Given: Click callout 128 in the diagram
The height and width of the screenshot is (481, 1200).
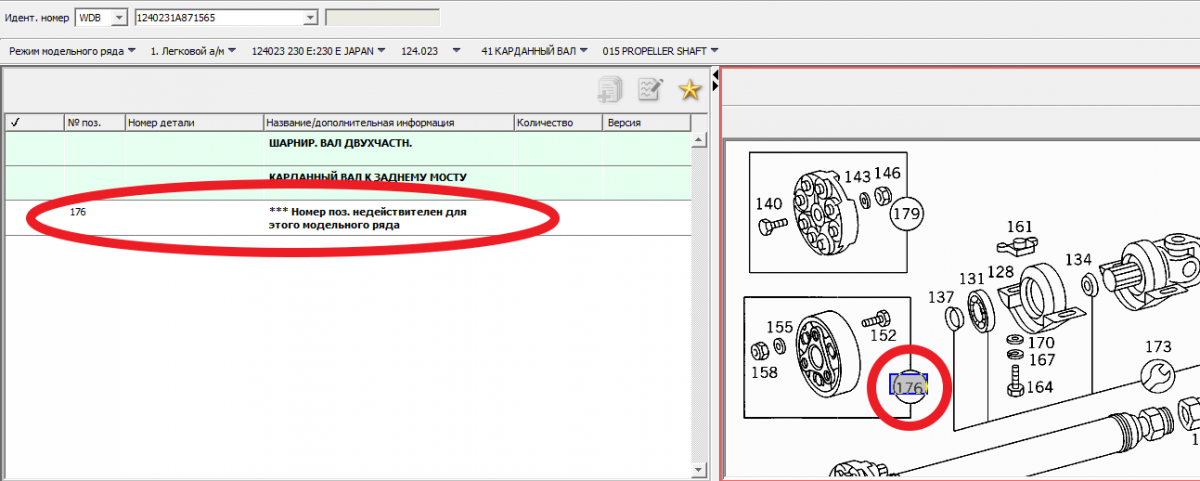Looking at the screenshot, I should [1002, 272].
